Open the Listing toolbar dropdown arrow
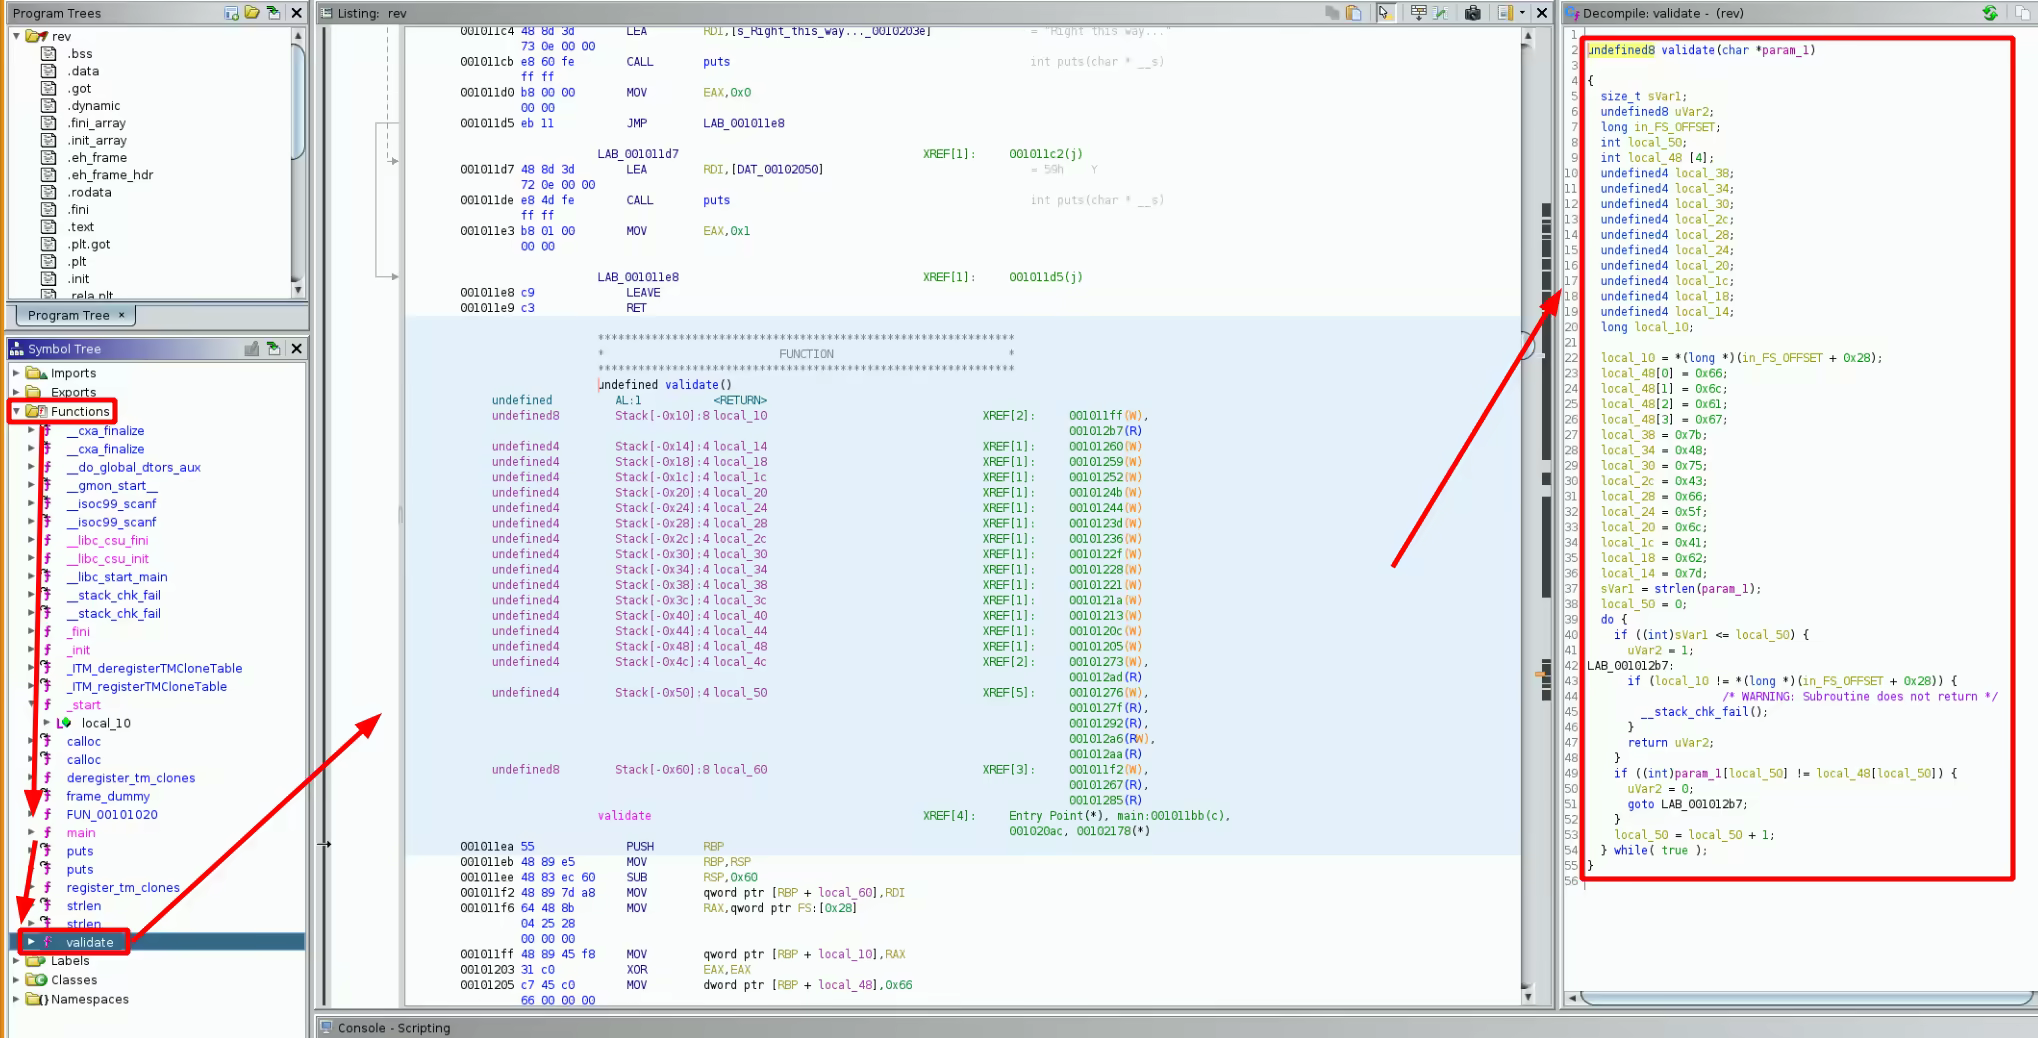This screenshot has width=2038, height=1038. [1522, 13]
